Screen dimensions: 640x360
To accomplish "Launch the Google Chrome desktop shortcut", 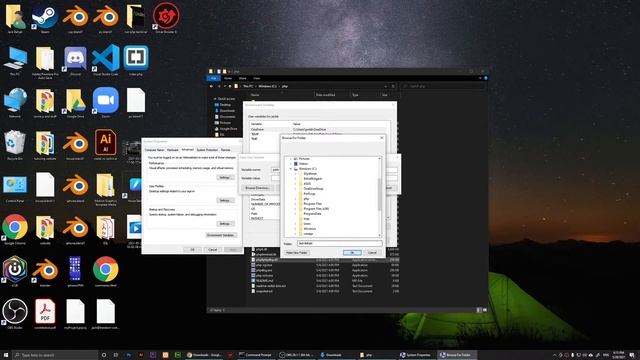I will coord(15,229).
